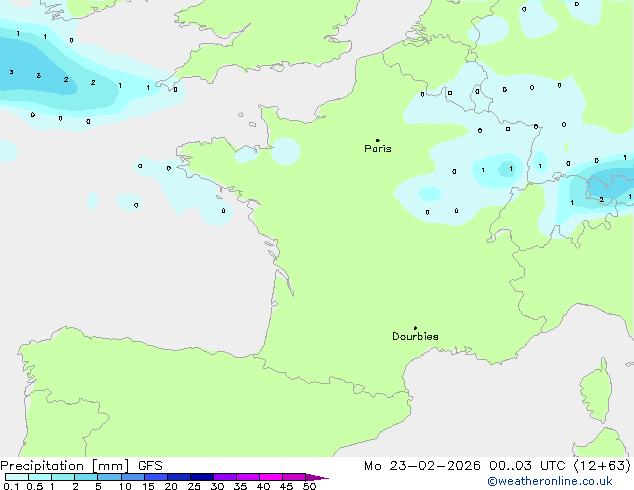
Task: Click the legend value label '30'
Action: (217, 486)
